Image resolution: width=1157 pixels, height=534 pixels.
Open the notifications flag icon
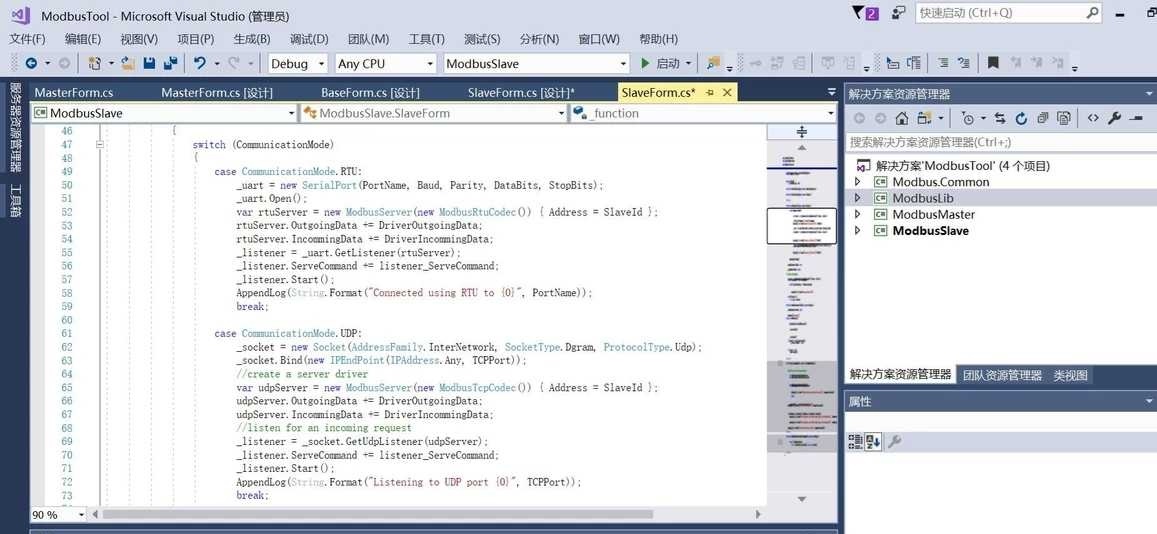click(864, 13)
